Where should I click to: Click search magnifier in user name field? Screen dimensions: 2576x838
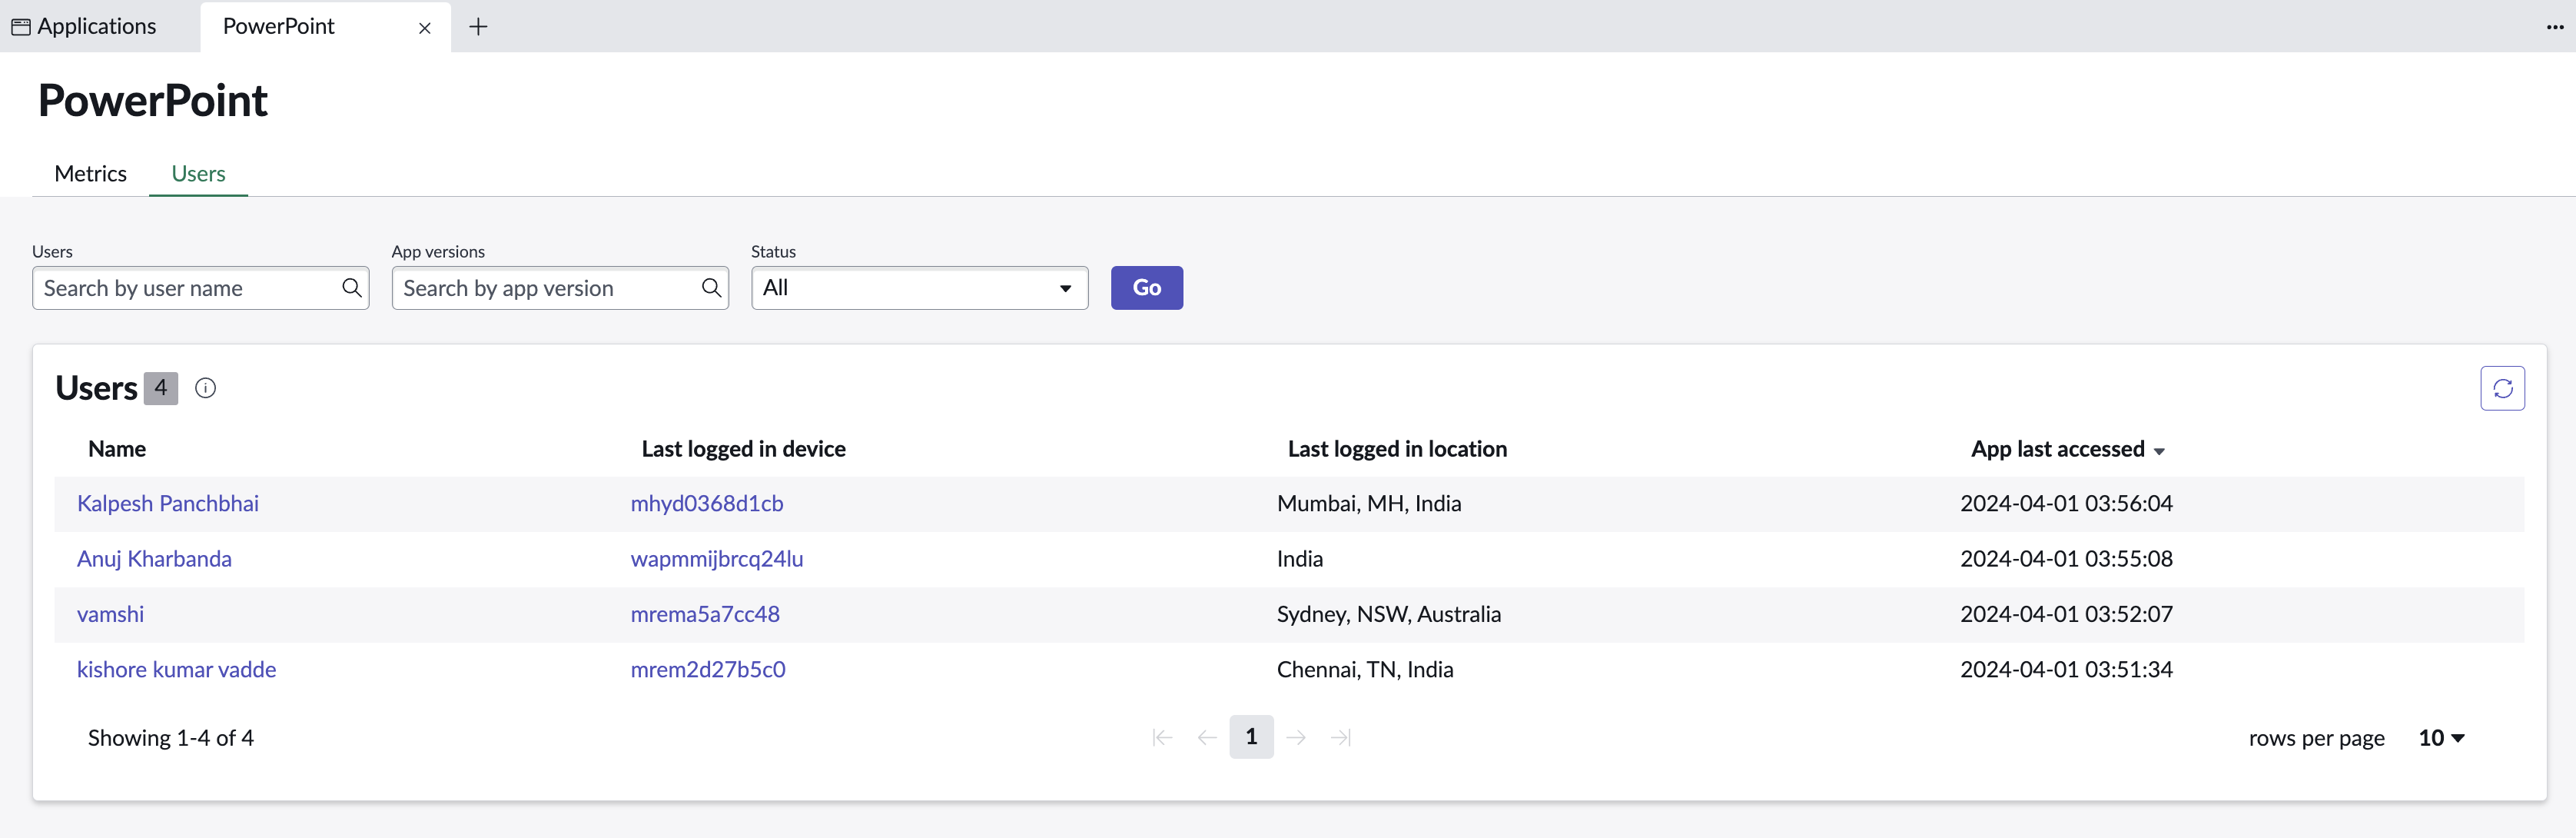click(351, 288)
